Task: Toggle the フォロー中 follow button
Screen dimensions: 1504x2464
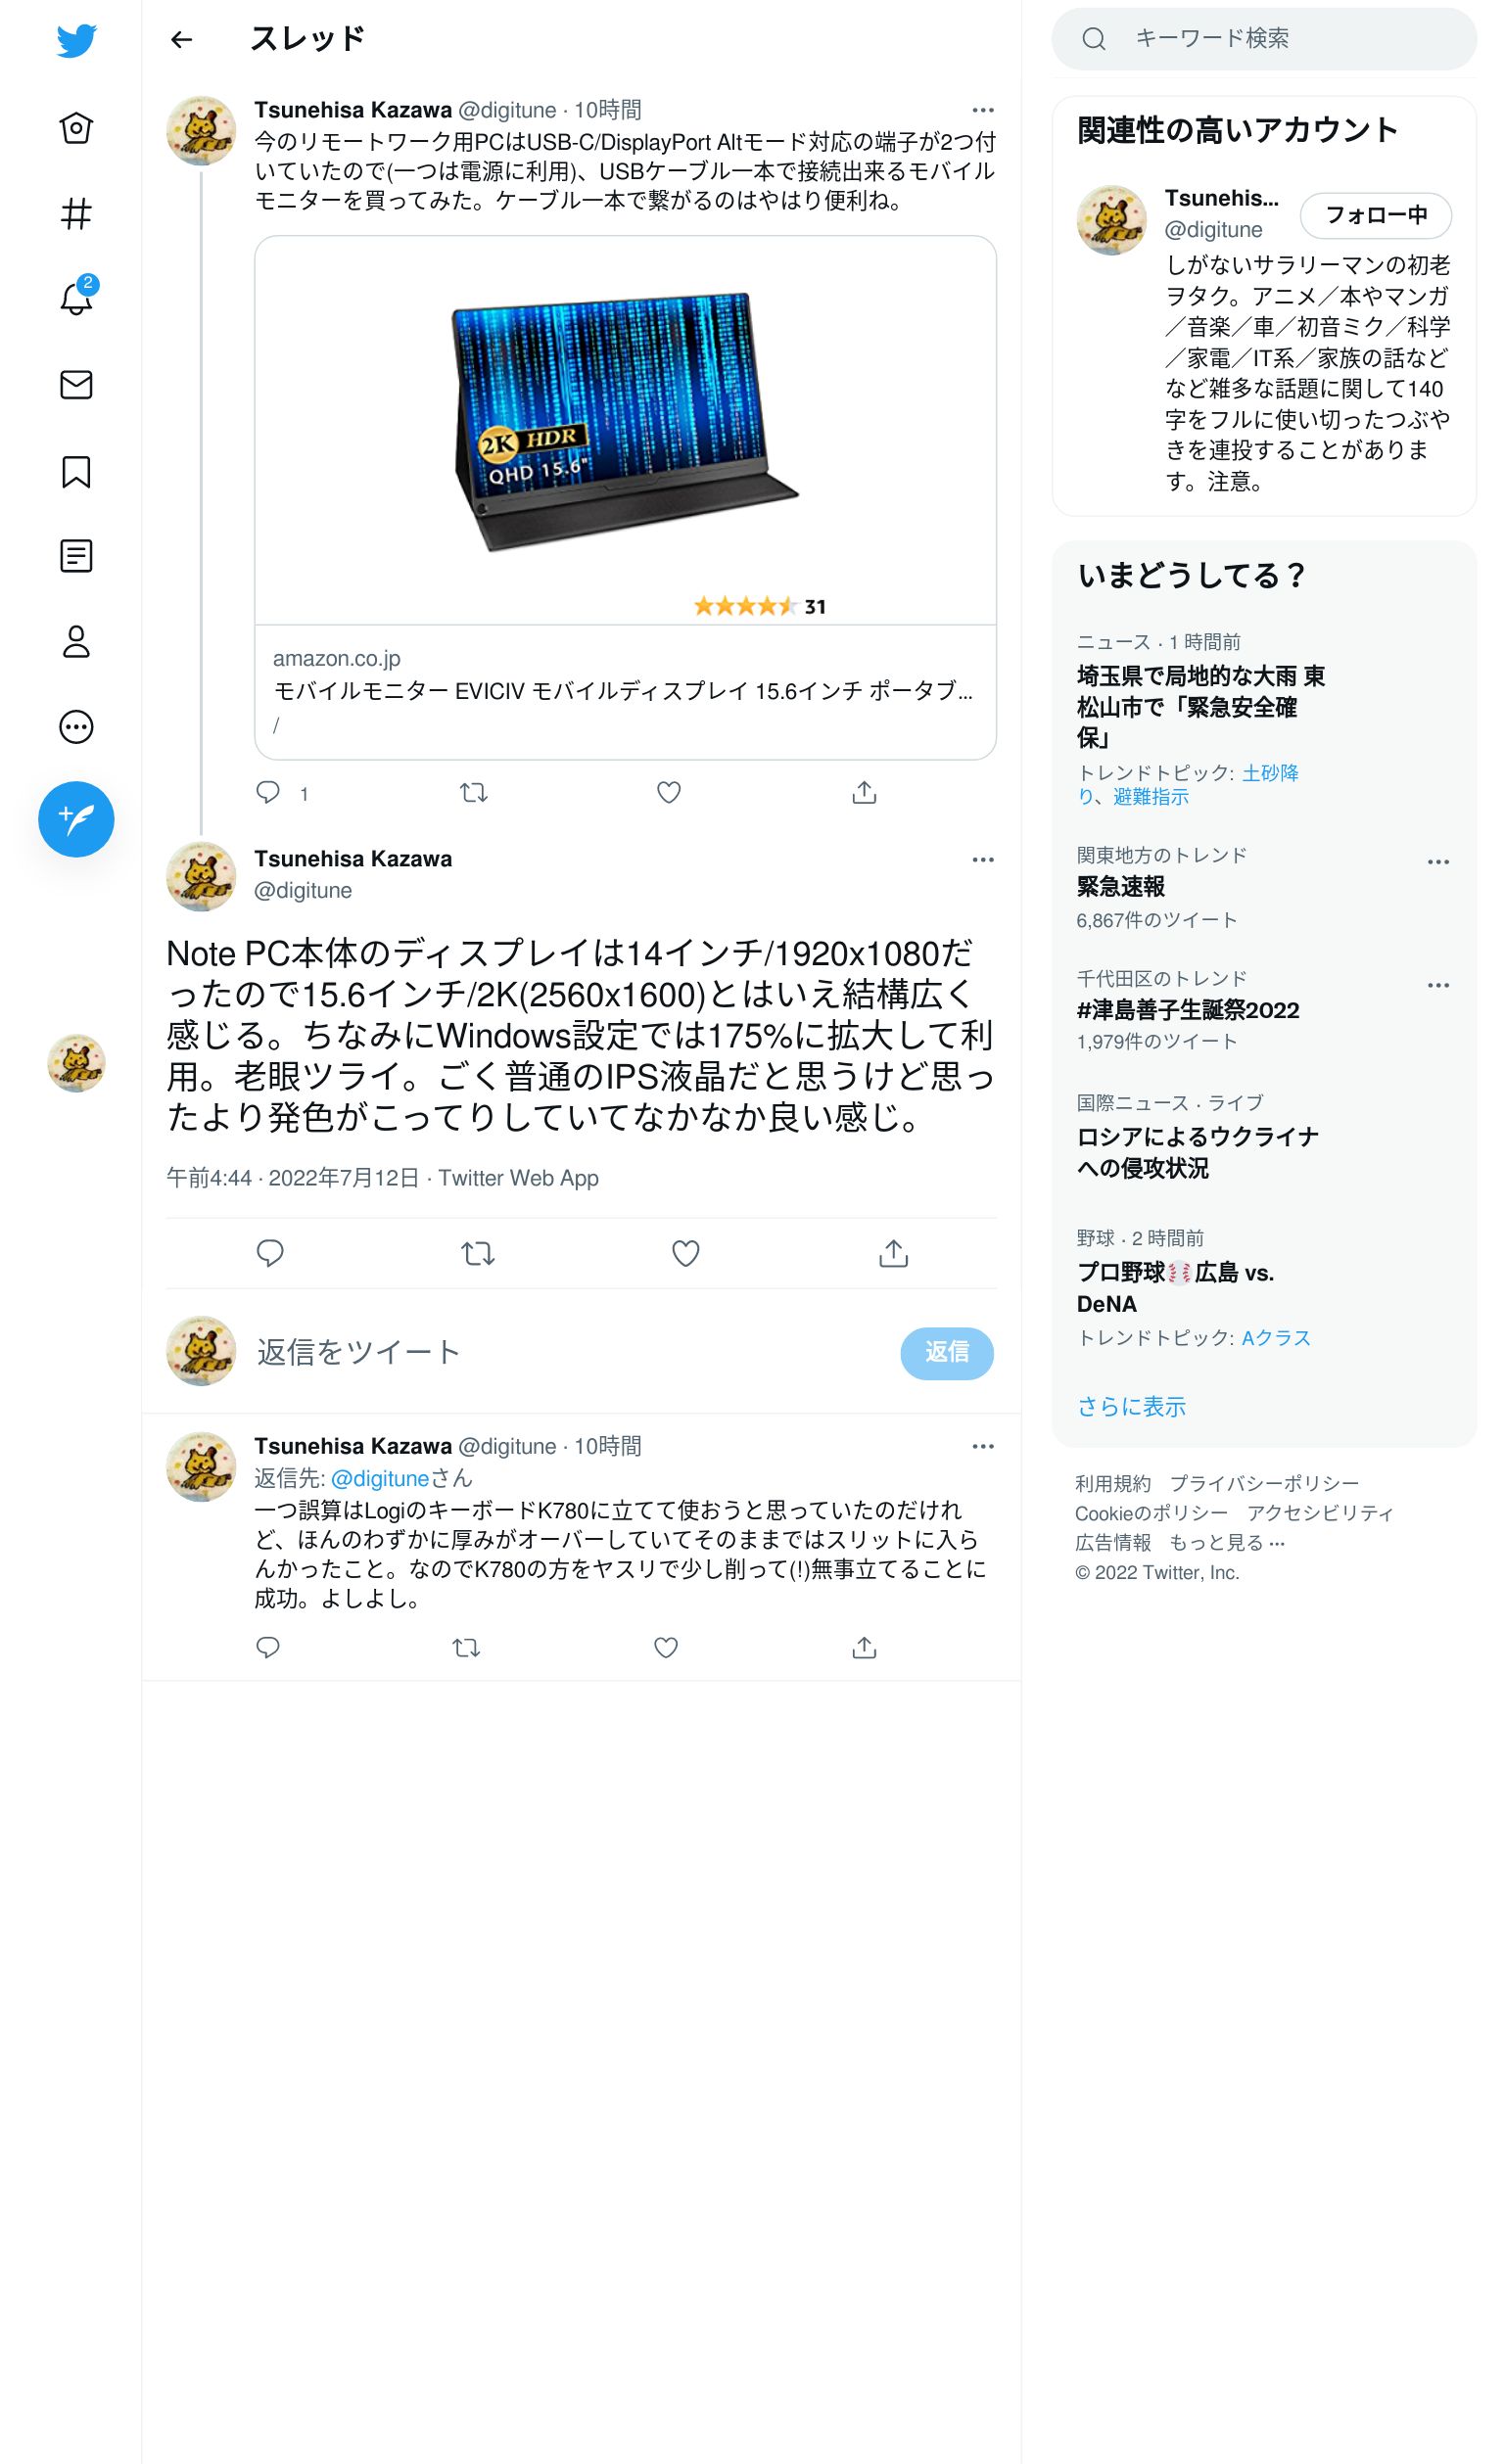Action: tap(1375, 215)
